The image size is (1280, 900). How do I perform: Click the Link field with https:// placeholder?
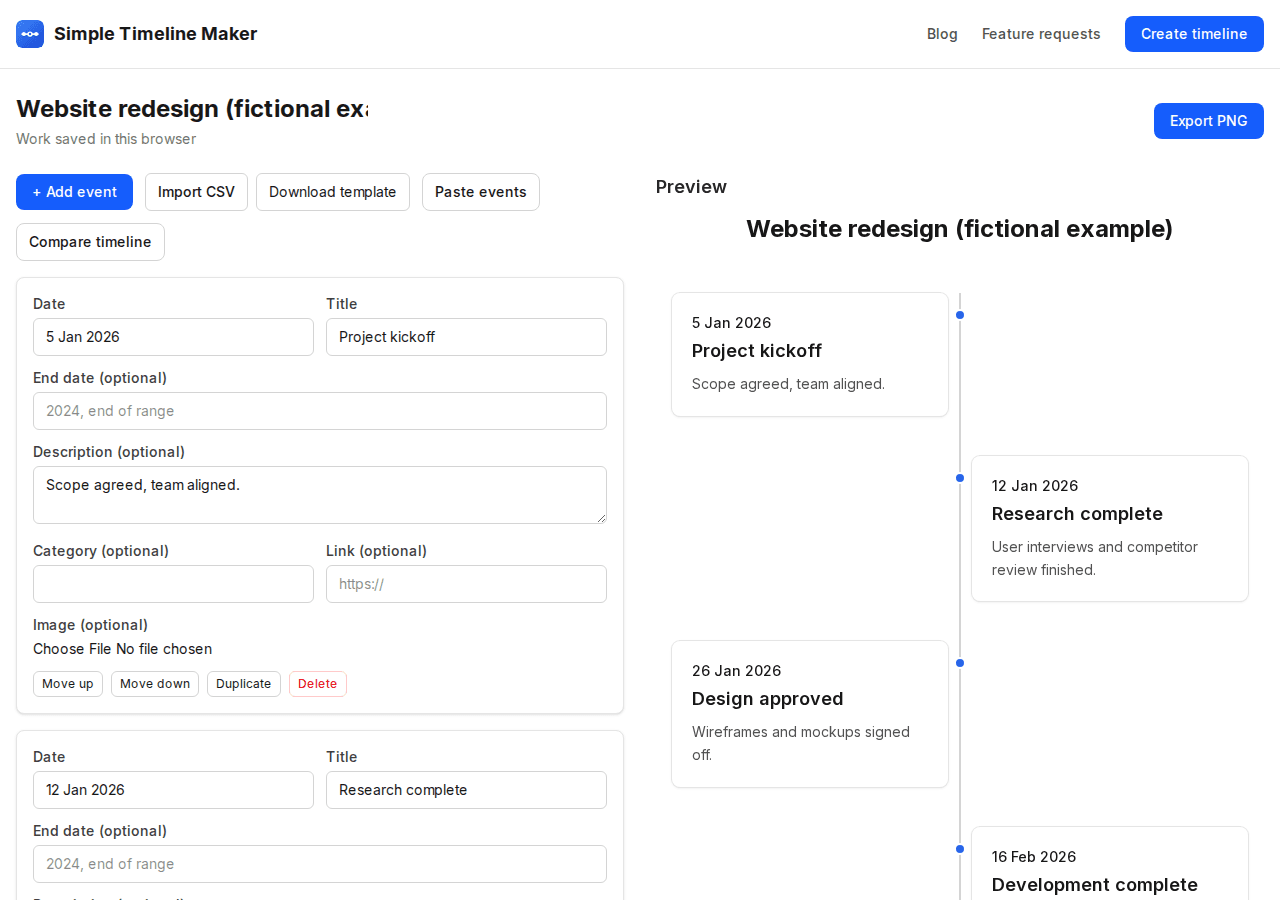pos(466,584)
